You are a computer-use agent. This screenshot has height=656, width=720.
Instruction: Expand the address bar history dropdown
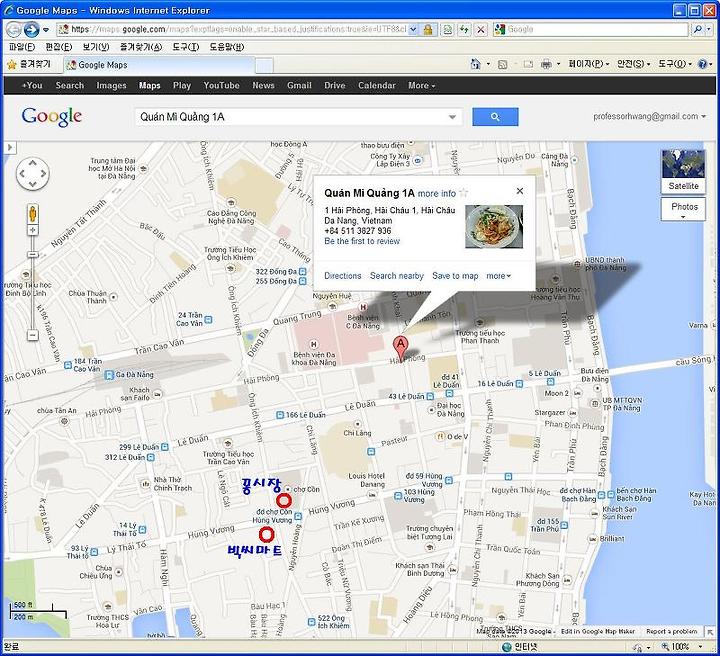(413, 29)
